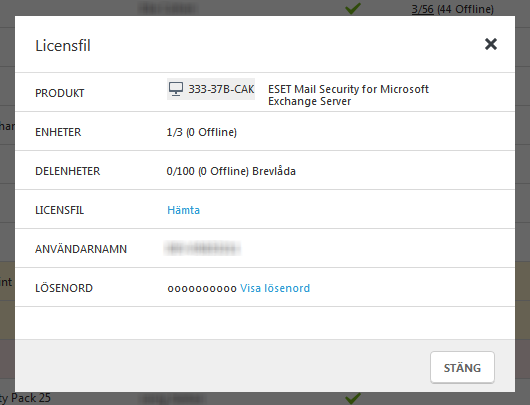Click the STÄNG button
Screen dimensions: 530x405
point(462,367)
